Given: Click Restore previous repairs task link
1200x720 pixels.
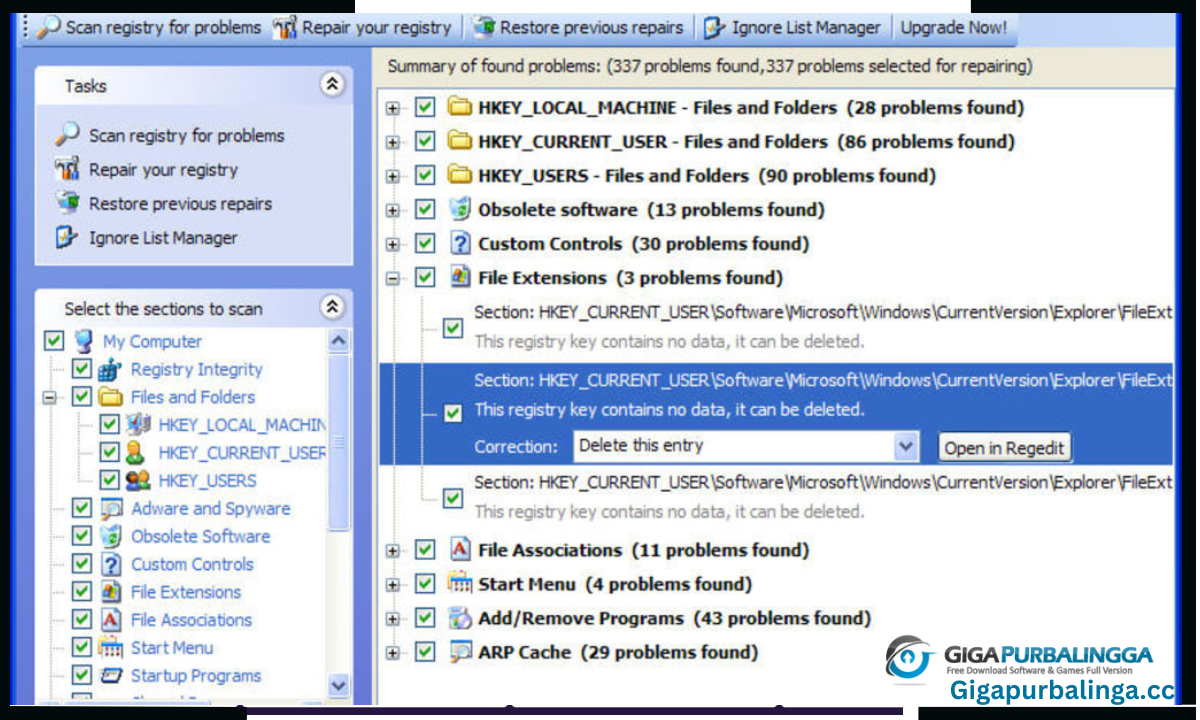Looking at the screenshot, I should tap(181, 203).
